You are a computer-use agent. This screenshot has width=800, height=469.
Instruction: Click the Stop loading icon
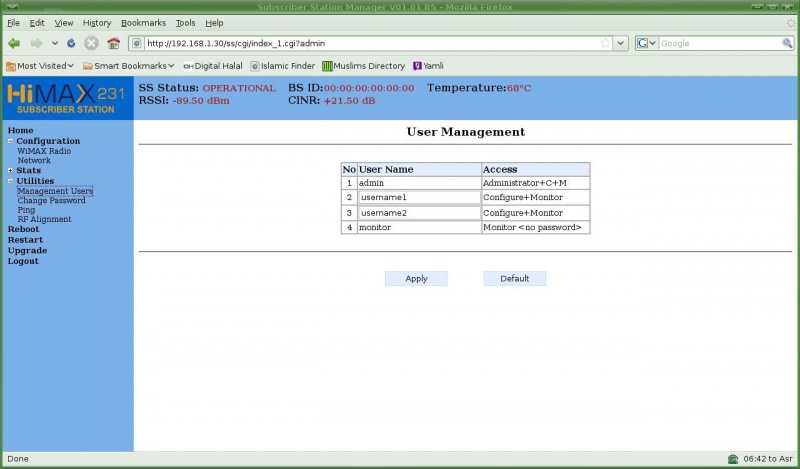[x=91, y=43]
